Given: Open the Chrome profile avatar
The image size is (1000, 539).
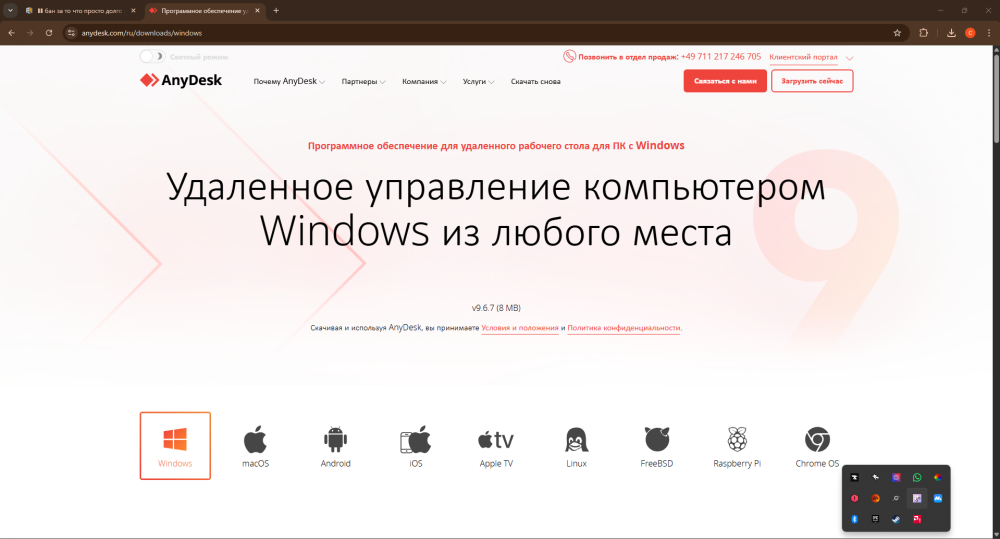Looking at the screenshot, I should click(970, 33).
